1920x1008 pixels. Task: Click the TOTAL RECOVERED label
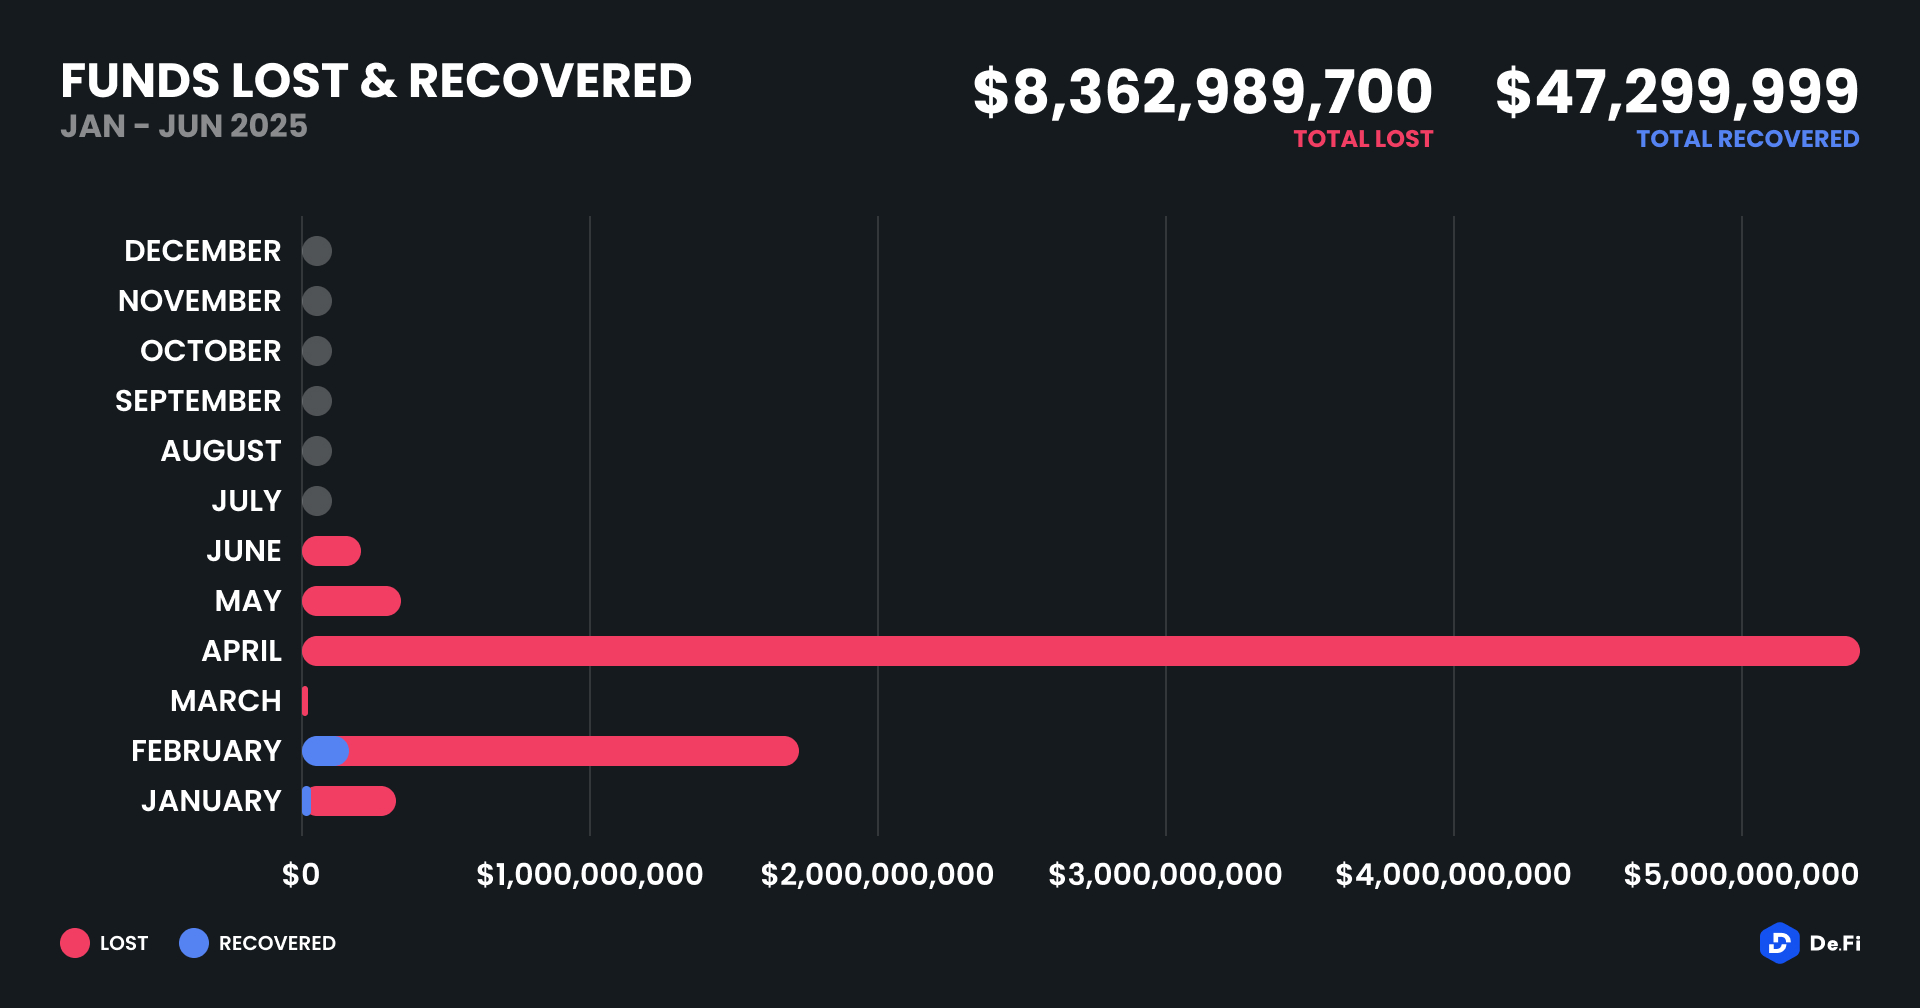coord(1747,139)
